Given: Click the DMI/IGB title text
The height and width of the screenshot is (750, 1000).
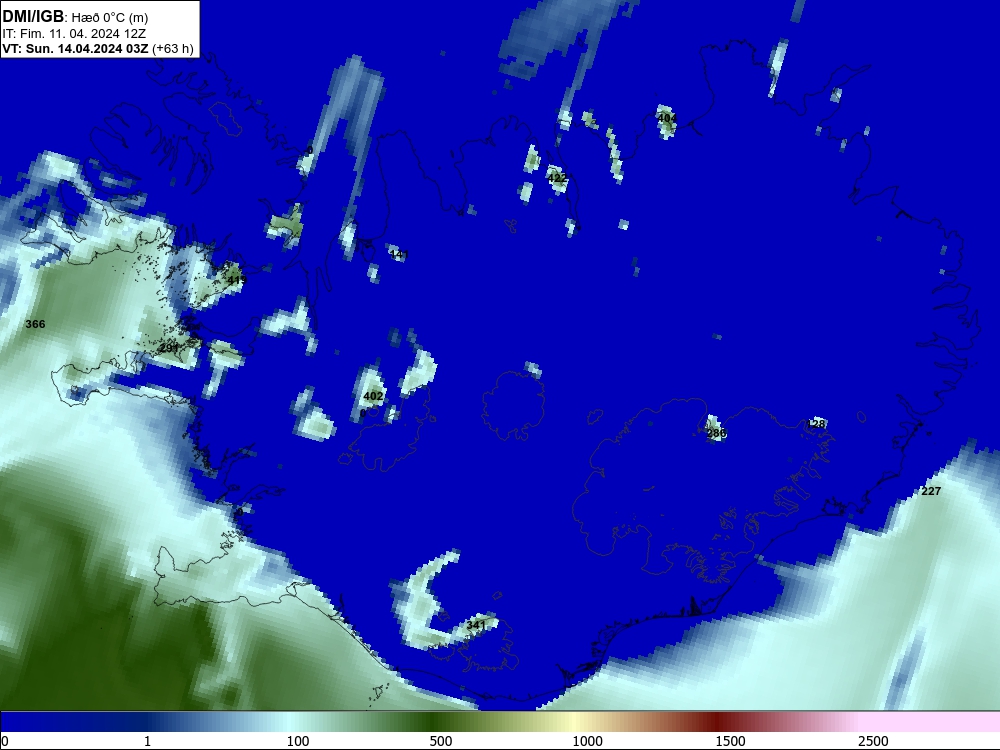Looking at the screenshot, I should [33, 17].
